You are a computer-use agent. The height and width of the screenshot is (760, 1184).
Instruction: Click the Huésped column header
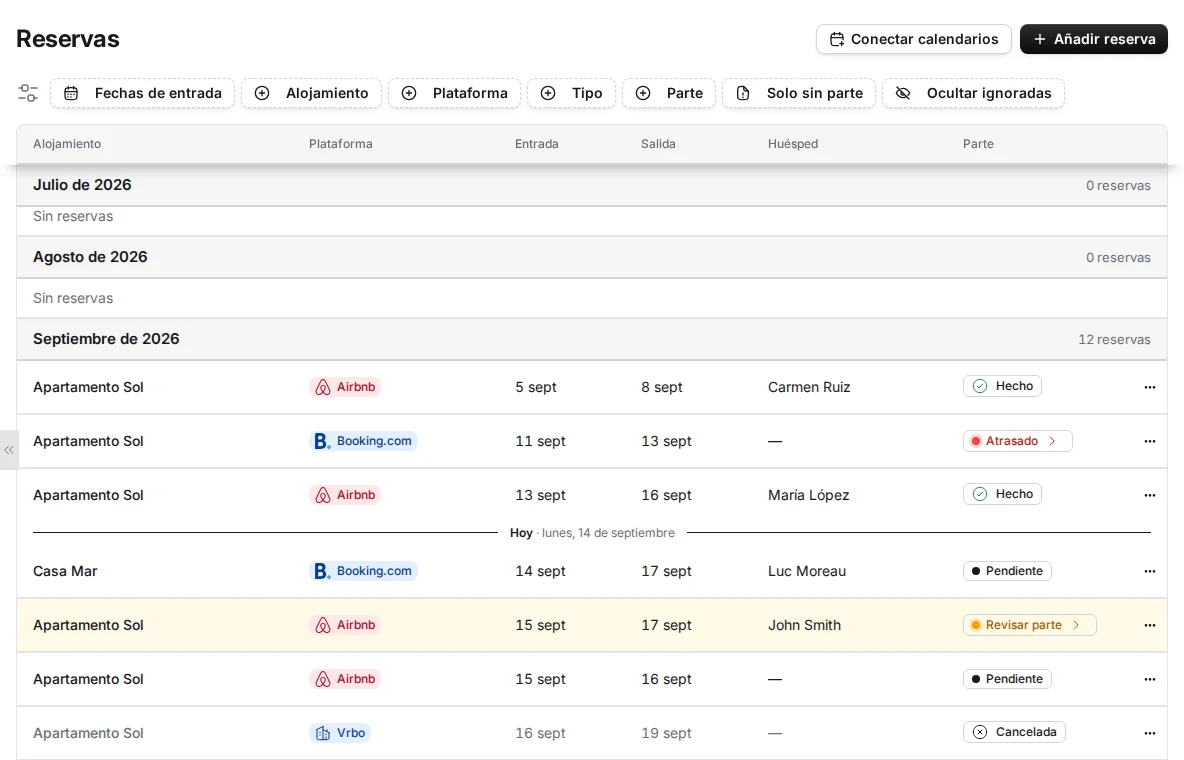[x=793, y=144]
